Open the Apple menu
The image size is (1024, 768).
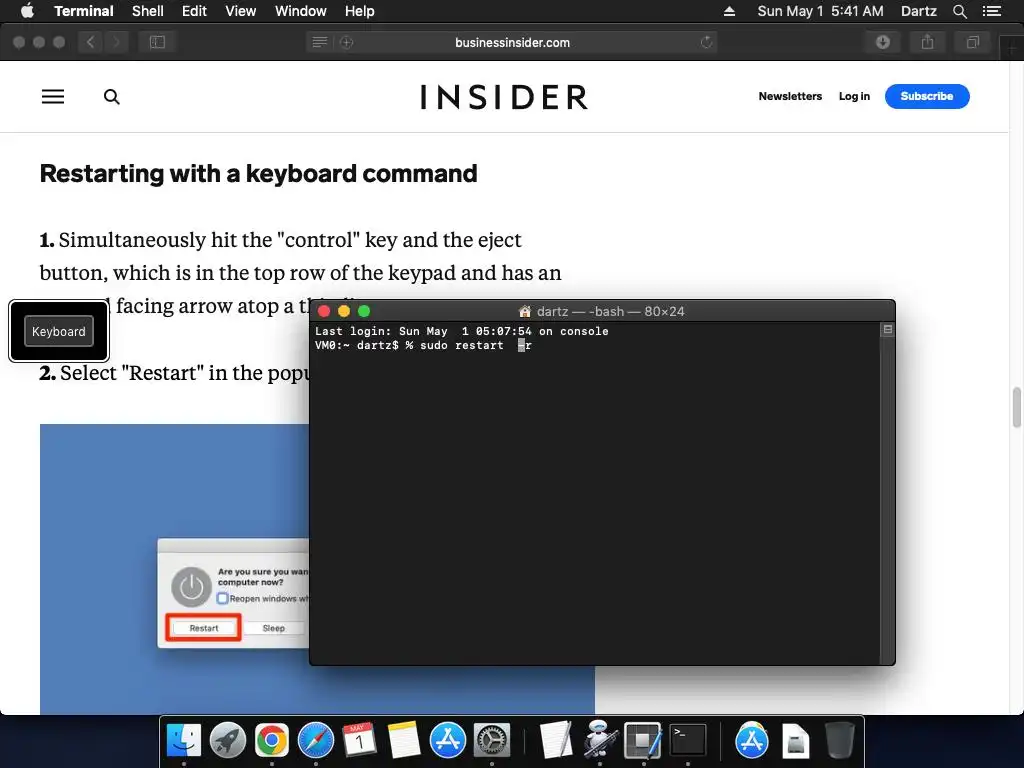(x=27, y=11)
